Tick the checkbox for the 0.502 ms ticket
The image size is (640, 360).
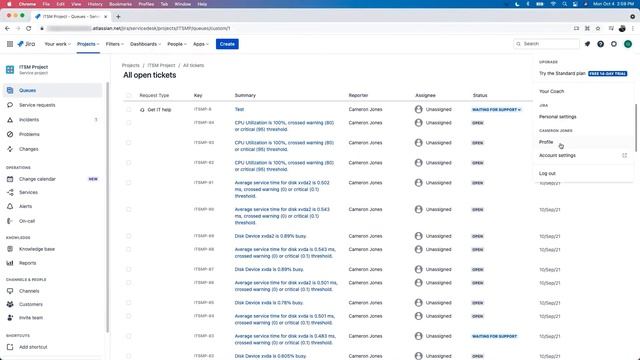pyautogui.click(x=129, y=182)
